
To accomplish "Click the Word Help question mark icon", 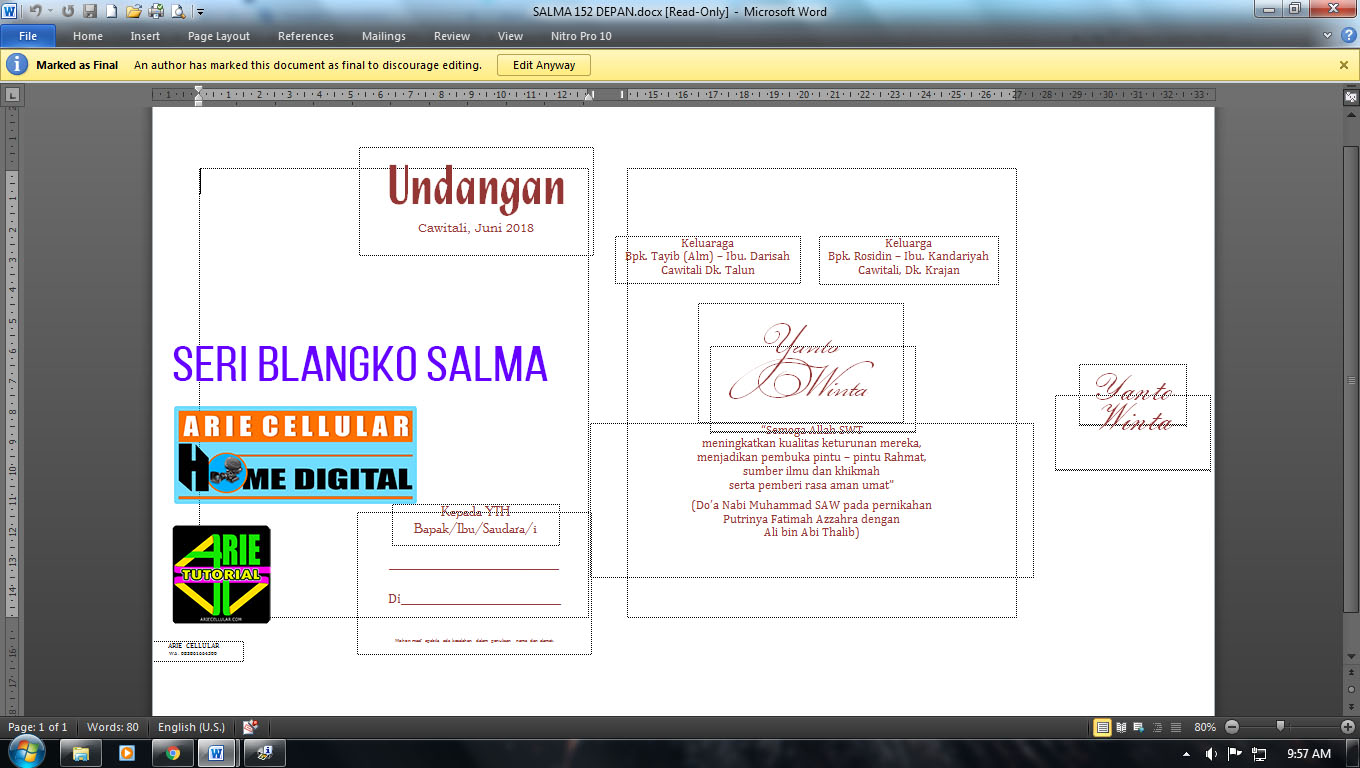I will pos(1347,36).
